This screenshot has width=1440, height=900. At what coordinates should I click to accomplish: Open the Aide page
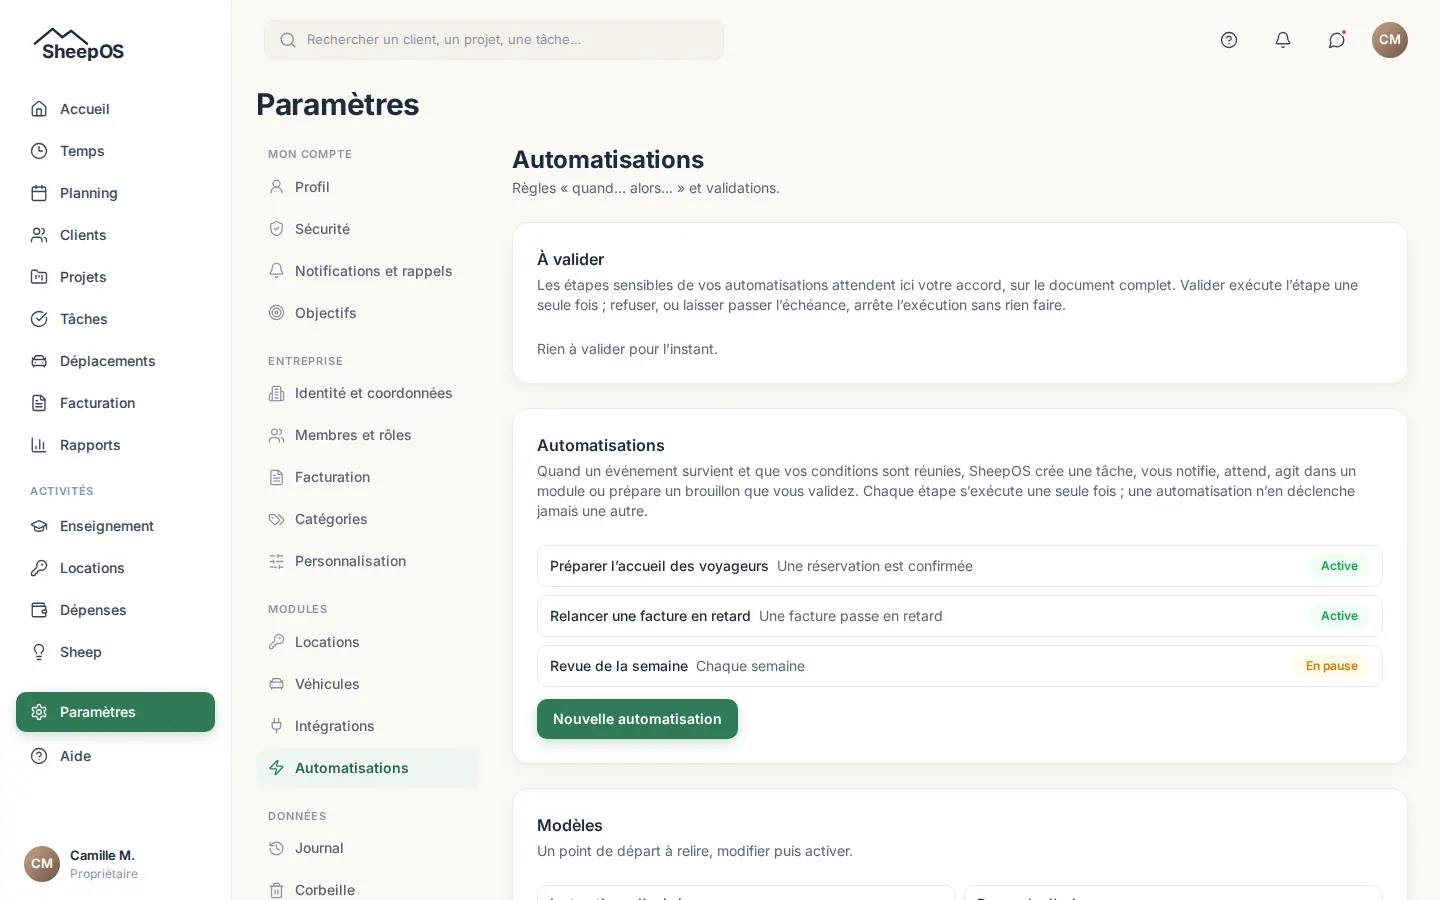pyautogui.click(x=115, y=756)
